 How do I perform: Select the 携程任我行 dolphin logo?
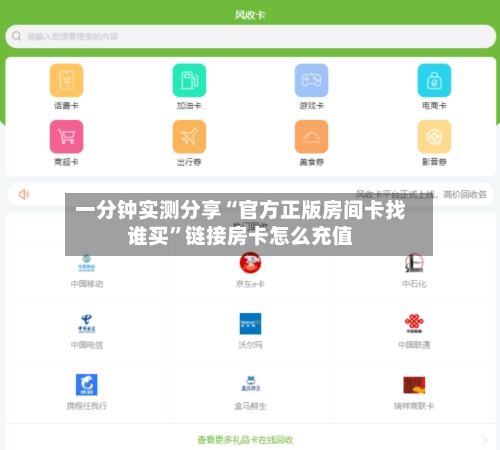click(87, 384)
